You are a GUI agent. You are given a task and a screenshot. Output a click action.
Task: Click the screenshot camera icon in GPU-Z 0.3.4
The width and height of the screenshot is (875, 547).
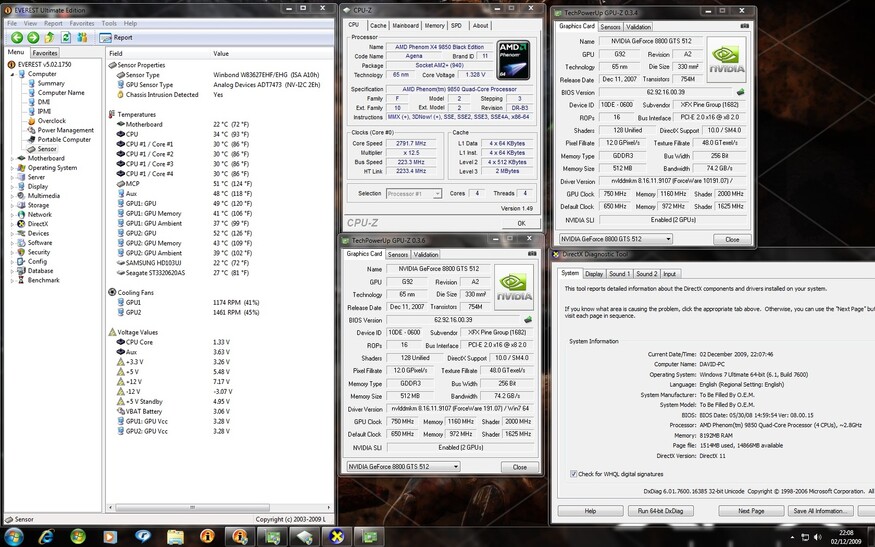click(x=744, y=26)
